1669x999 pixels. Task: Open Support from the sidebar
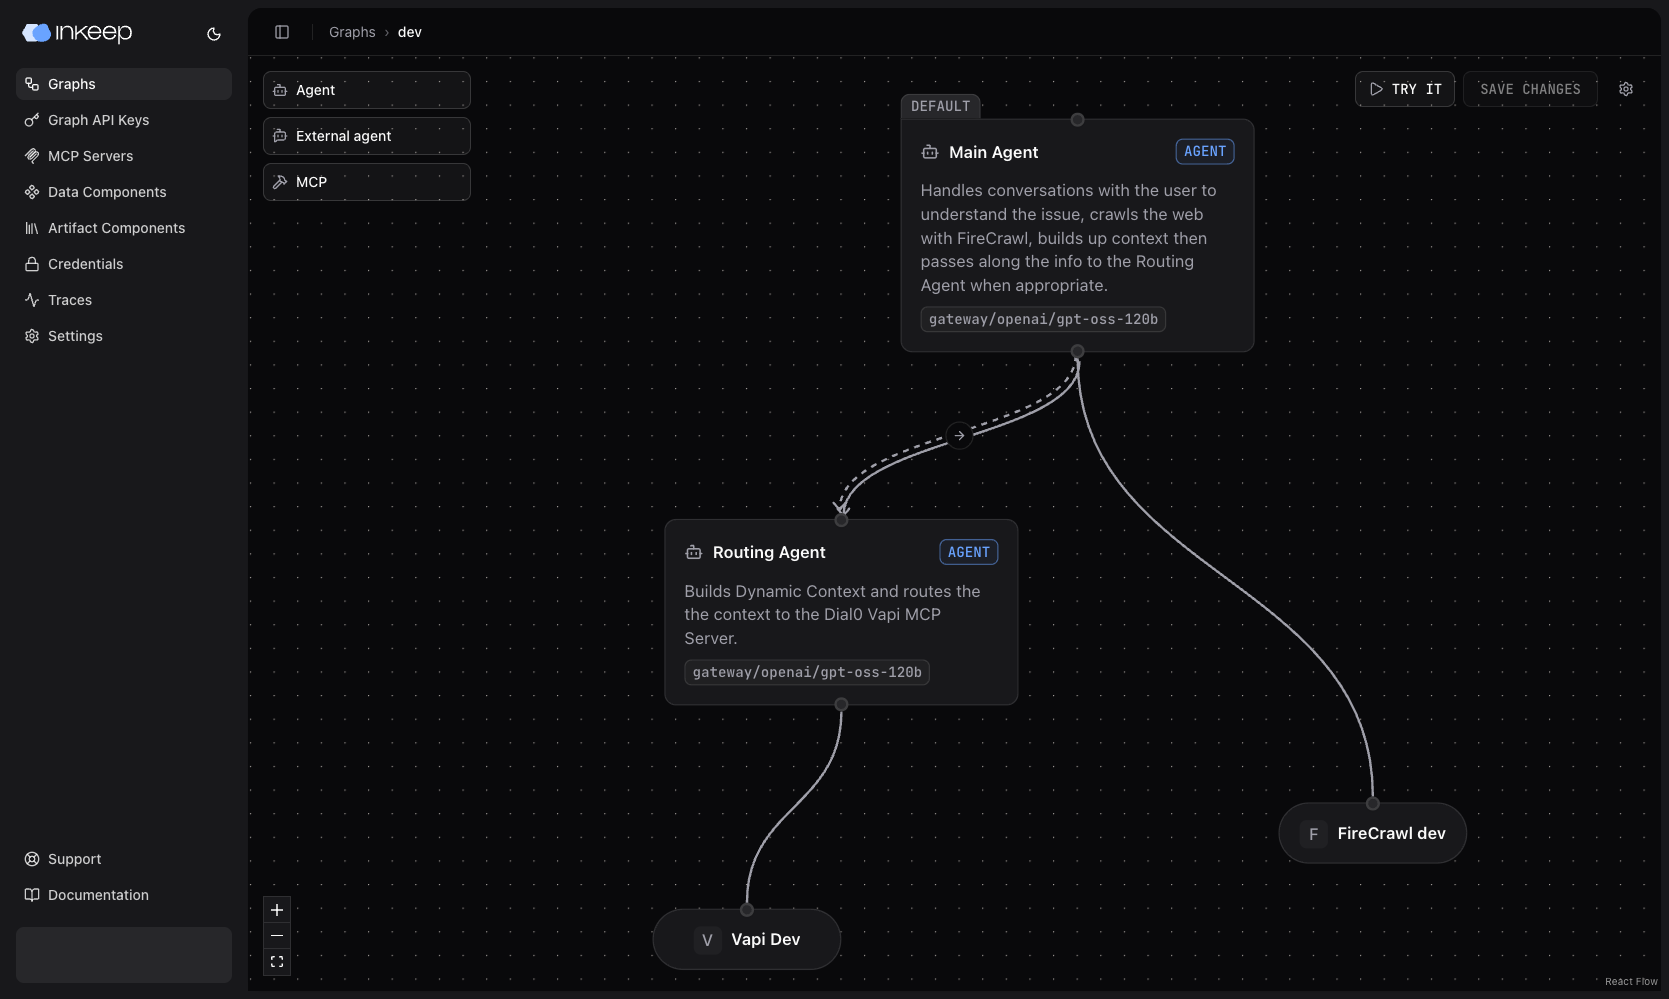click(x=73, y=859)
